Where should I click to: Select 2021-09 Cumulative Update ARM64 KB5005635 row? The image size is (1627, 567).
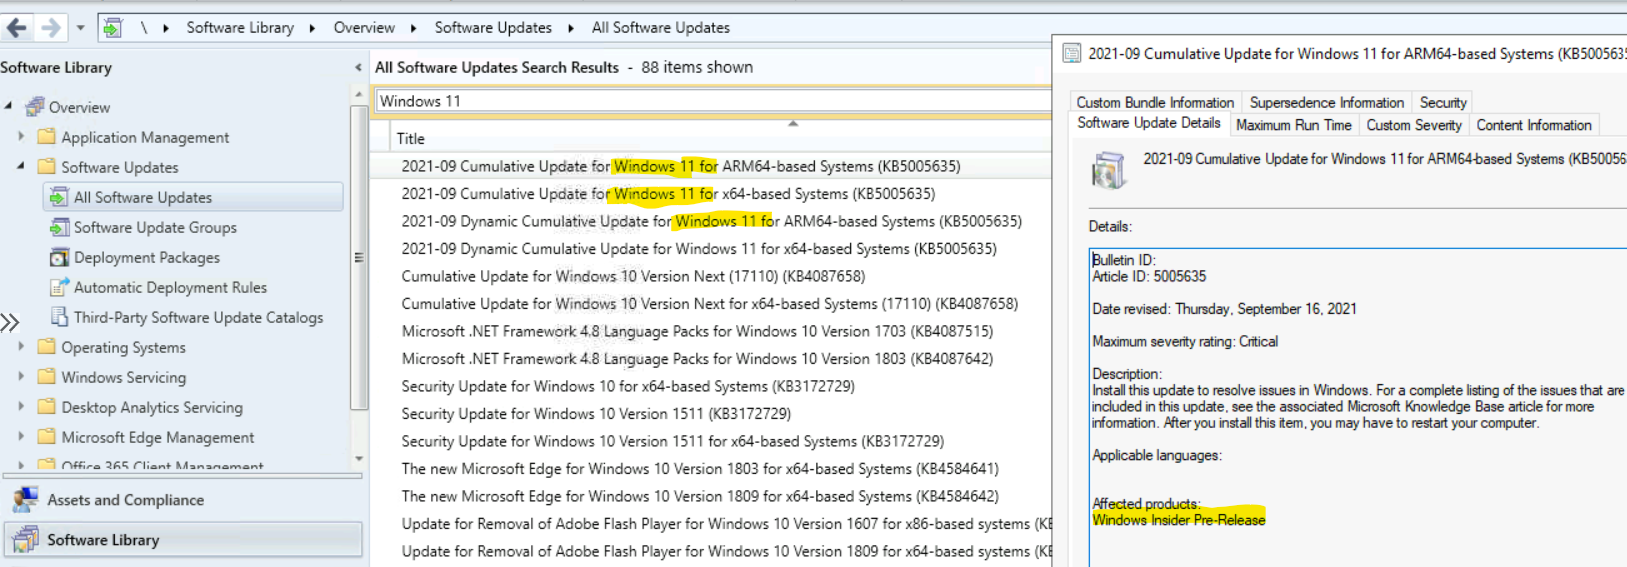711,166
